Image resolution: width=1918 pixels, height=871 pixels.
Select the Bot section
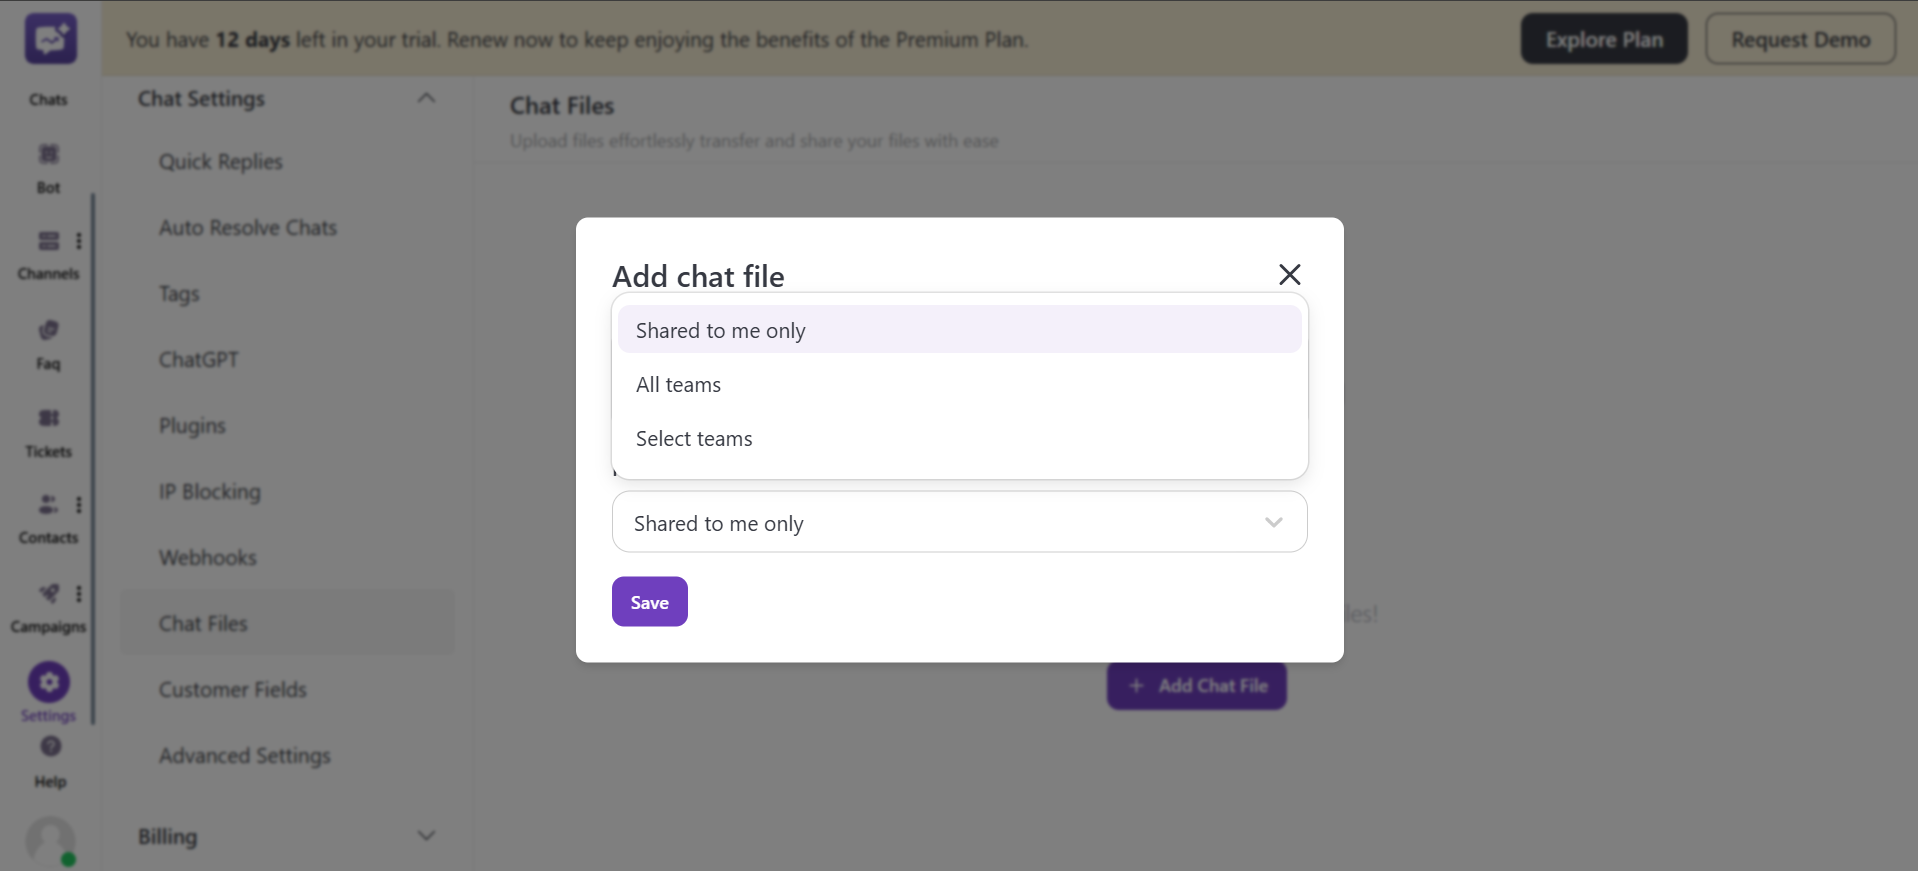[x=48, y=165]
